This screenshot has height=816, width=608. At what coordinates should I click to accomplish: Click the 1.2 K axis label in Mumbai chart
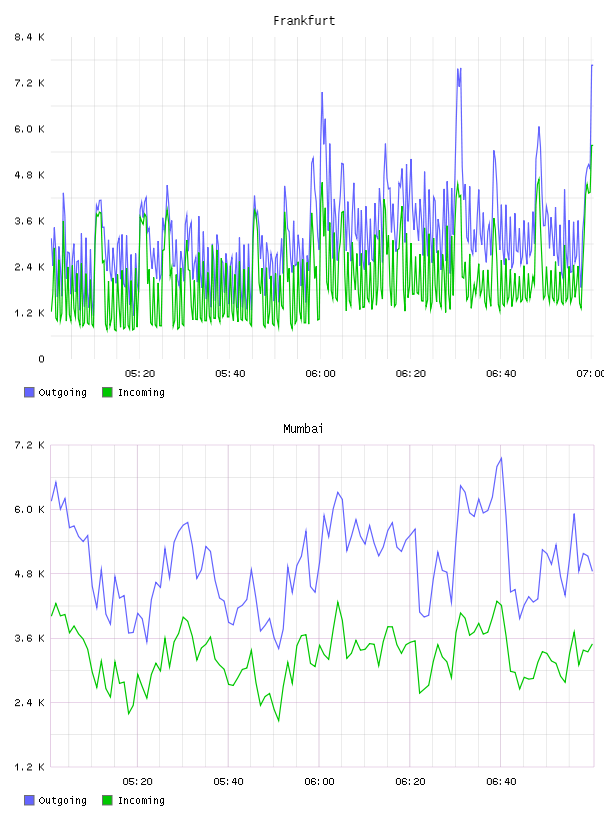tap(29, 767)
